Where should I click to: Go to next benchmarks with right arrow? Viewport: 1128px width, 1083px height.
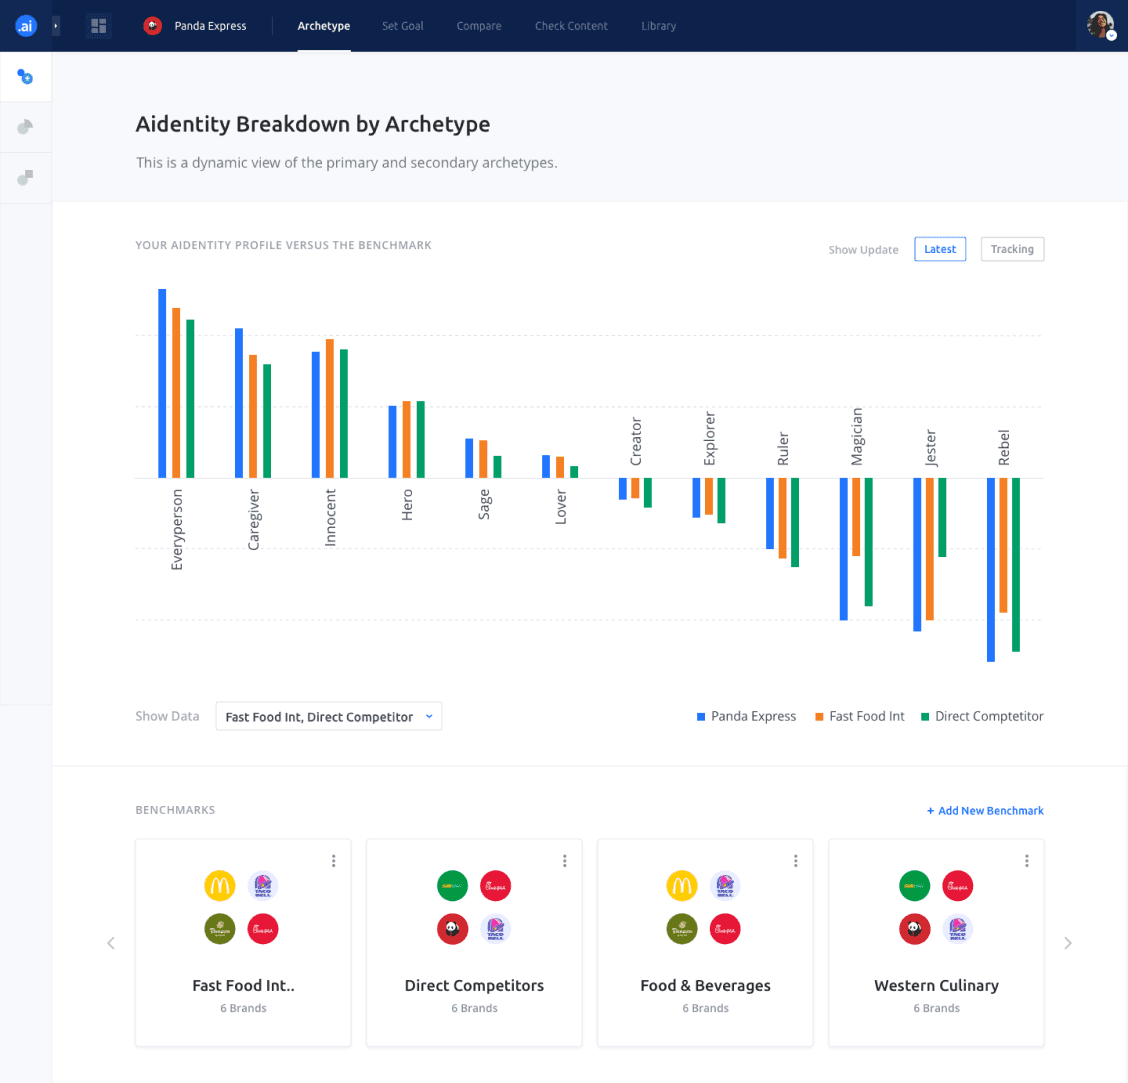pyautogui.click(x=1068, y=943)
